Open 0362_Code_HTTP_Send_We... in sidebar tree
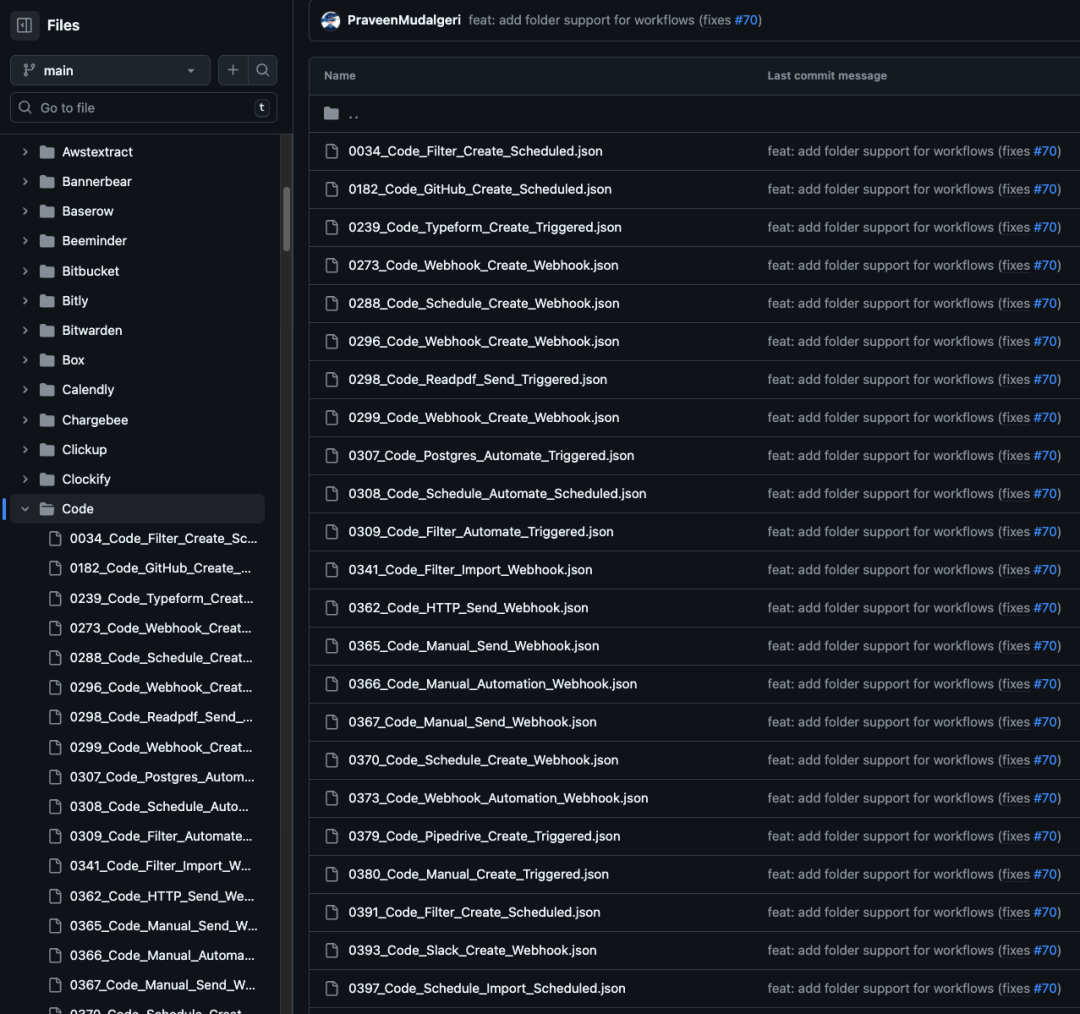The image size is (1080, 1014). pos(162,896)
